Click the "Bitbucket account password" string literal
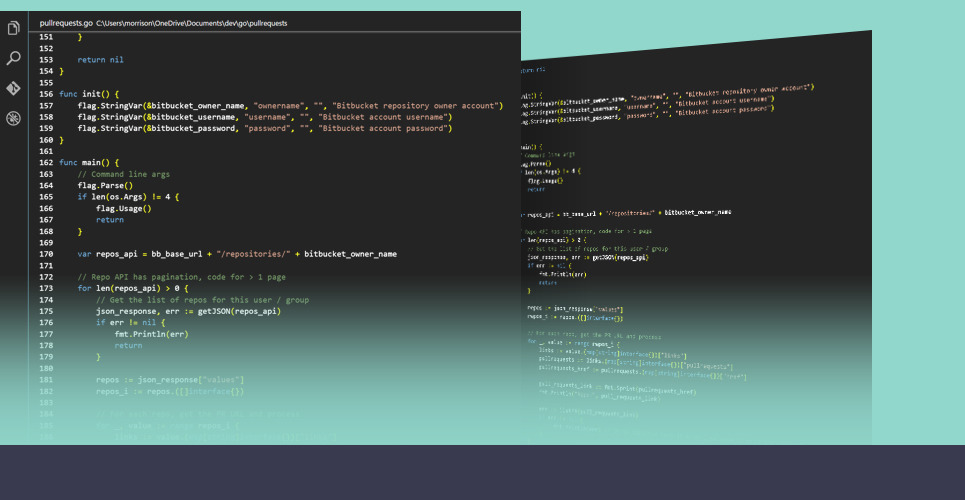Screen dimensions: 965x500 (x=383, y=128)
